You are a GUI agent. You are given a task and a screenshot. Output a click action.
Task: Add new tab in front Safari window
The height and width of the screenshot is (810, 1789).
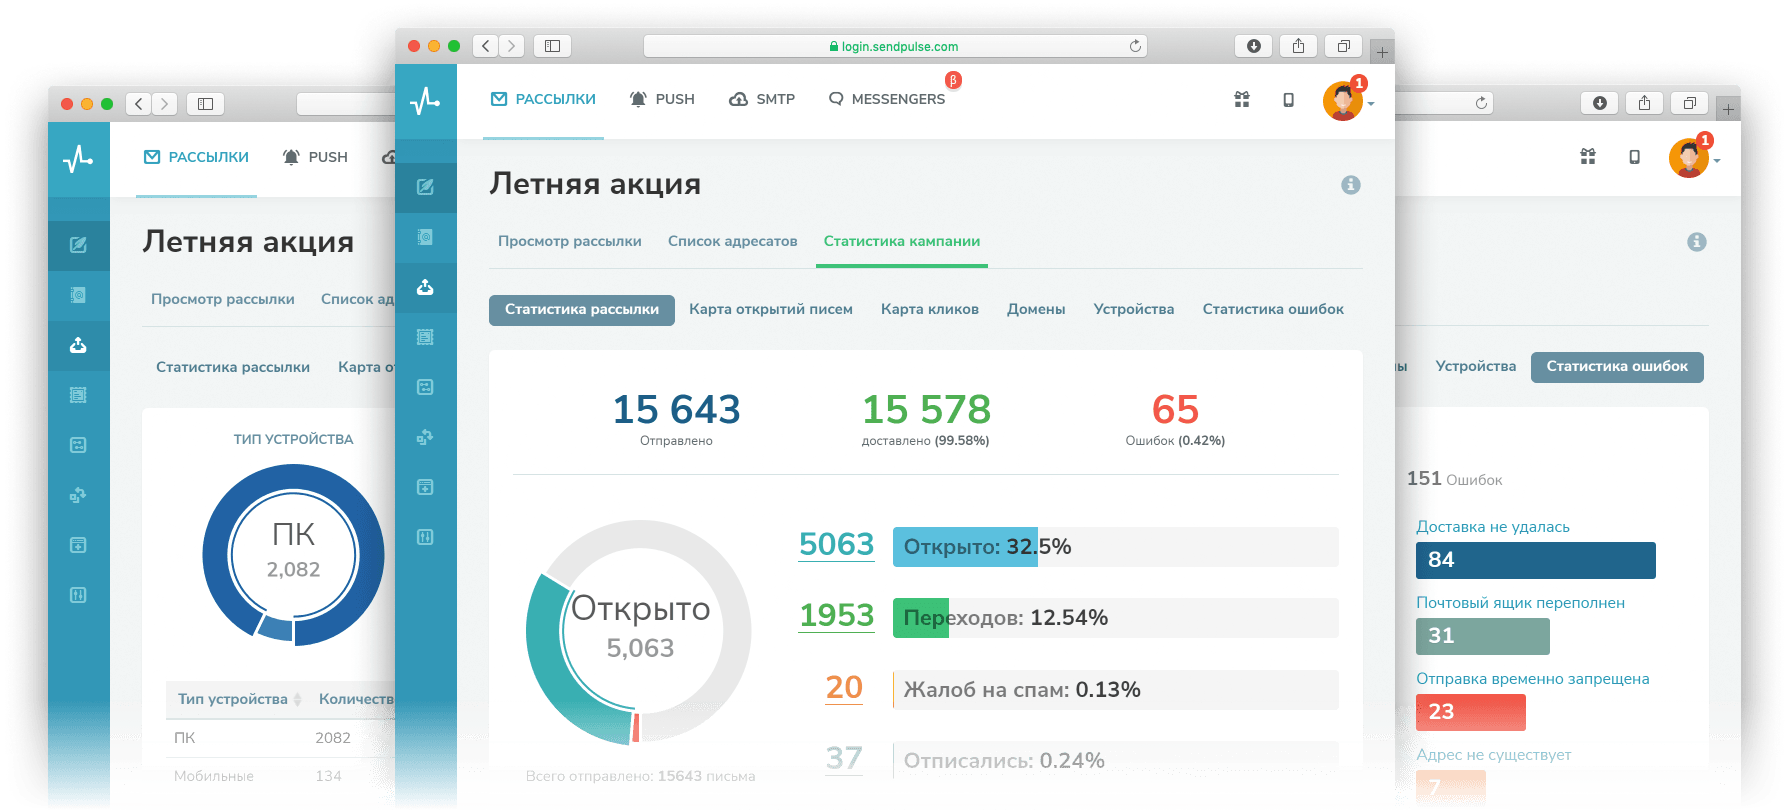pos(1382,52)
